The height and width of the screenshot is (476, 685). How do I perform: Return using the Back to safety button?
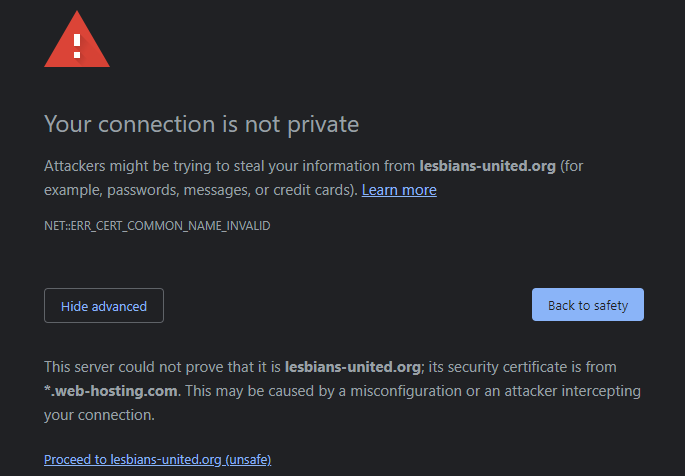tap(588, 305)
